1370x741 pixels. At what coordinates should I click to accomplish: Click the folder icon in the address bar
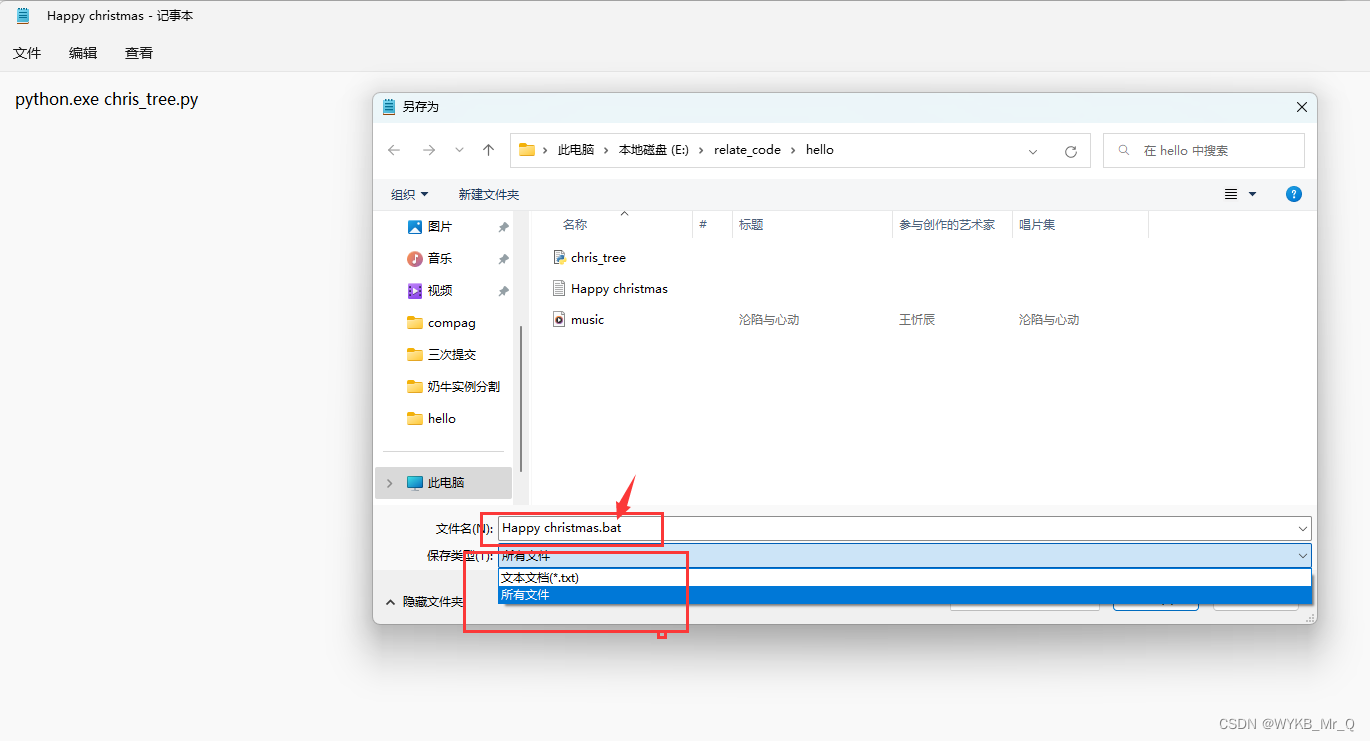pos(527,150)
